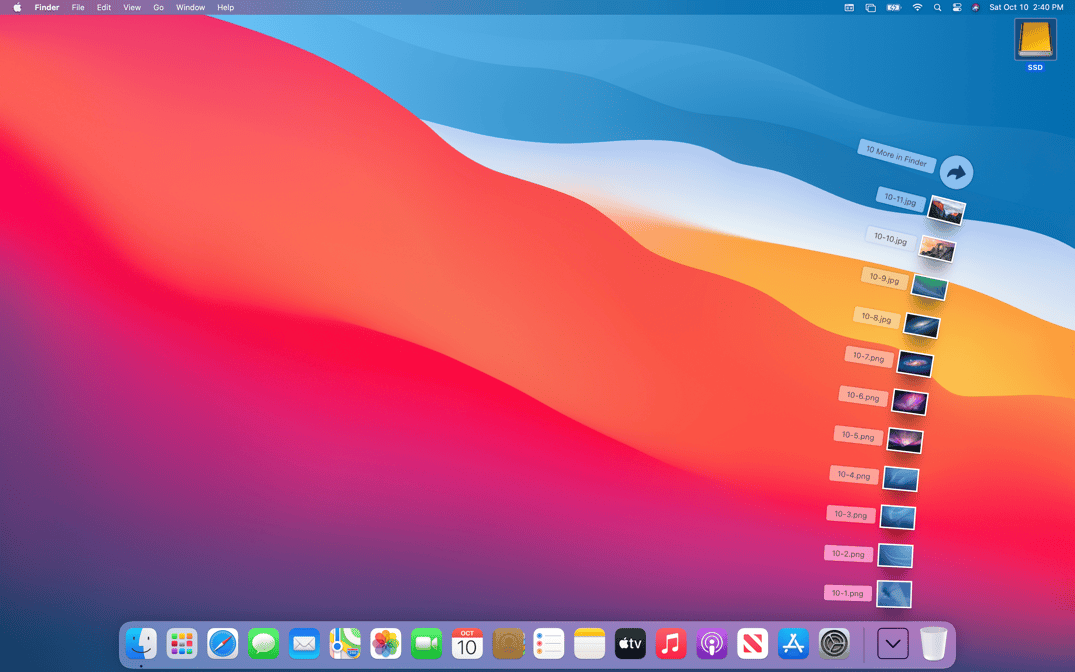
Task: Click the 10-2.png file label
Action: (x=848, y=553)
